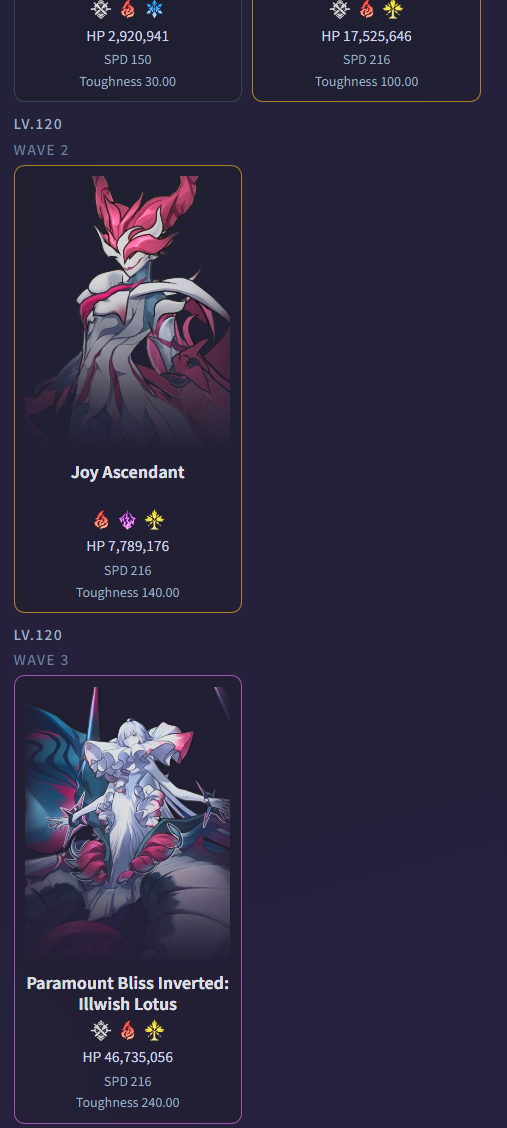The height and width of the screenshot is (1128, 507).
Task: Click the Physical weakness icon on Illwish Lotus
Action: coord(101,1031)
